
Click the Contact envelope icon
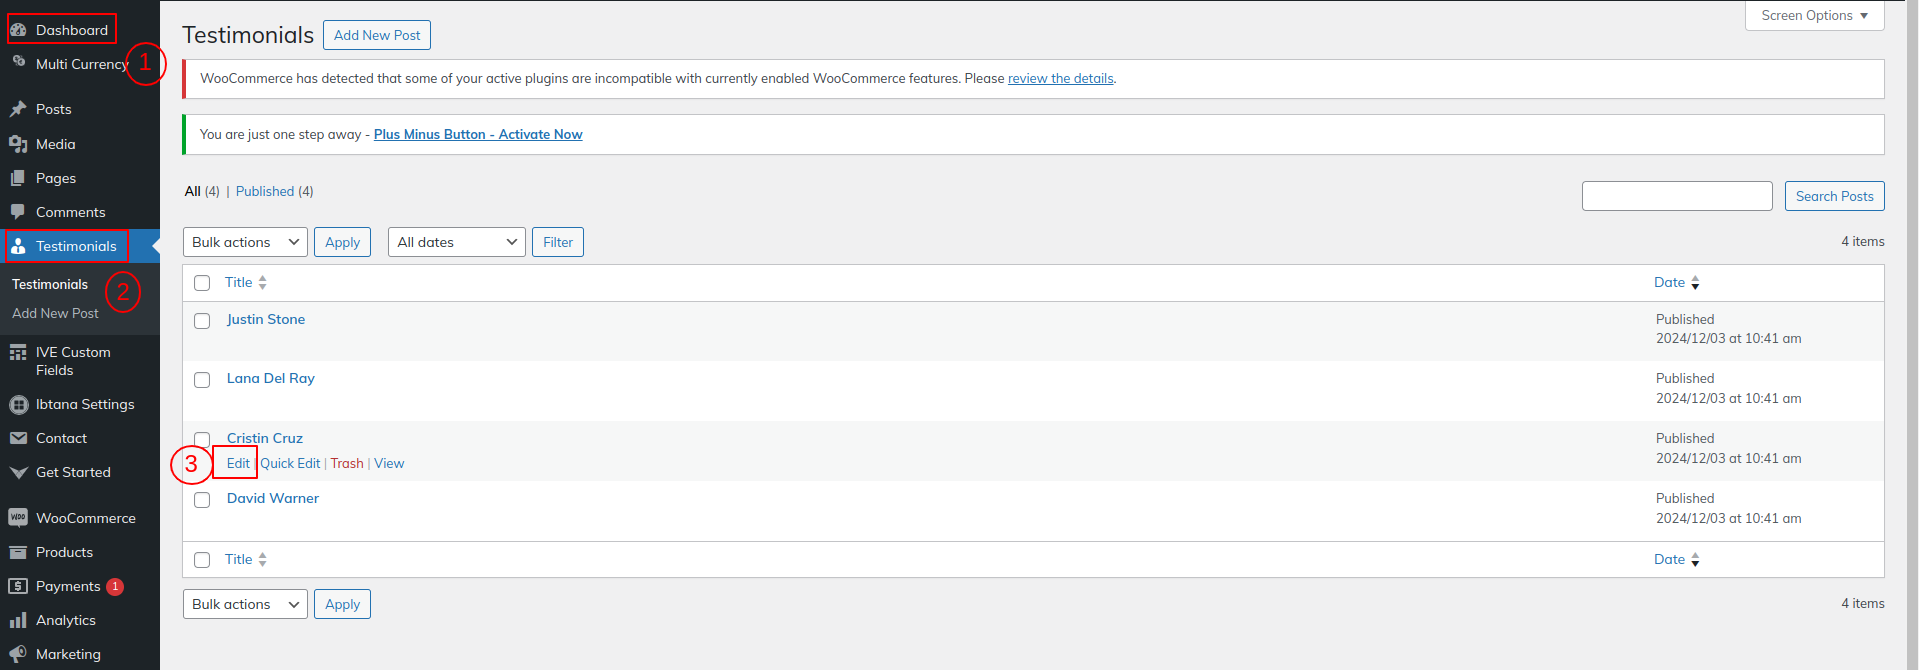pyautogui.click(x=18, y=438)
